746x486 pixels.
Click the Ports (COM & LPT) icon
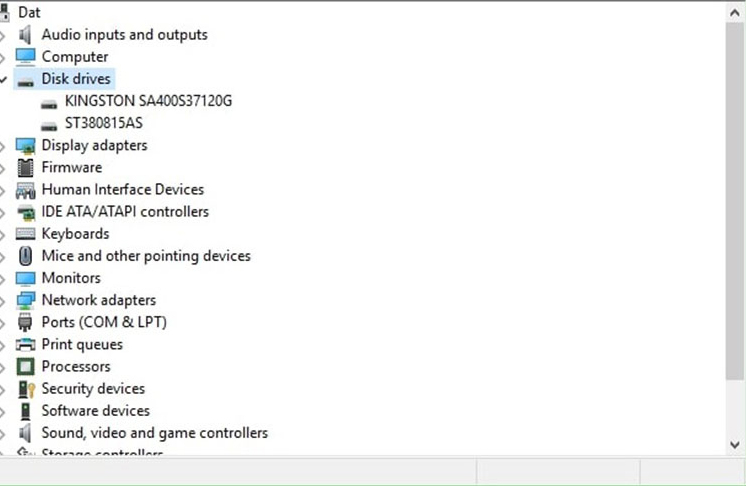pos(25,322)
